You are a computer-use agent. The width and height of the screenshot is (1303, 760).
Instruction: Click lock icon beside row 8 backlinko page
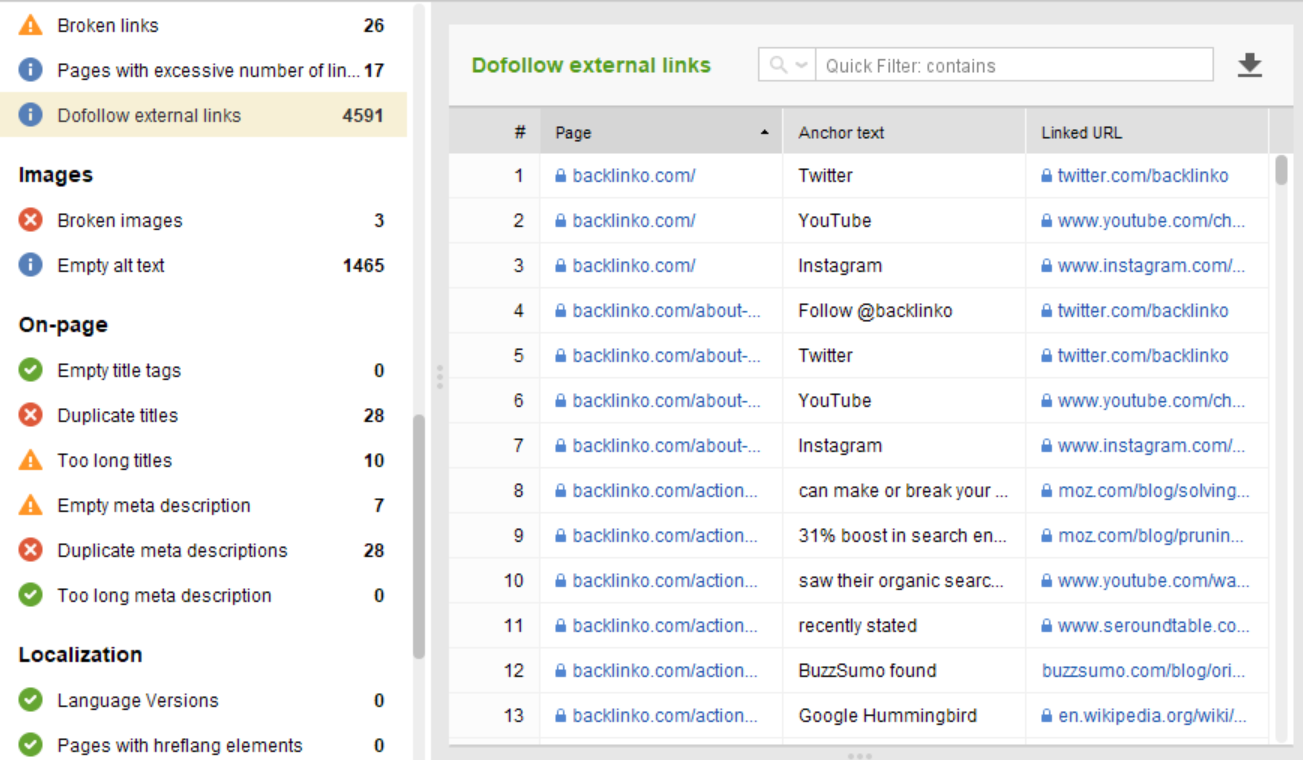561,491
